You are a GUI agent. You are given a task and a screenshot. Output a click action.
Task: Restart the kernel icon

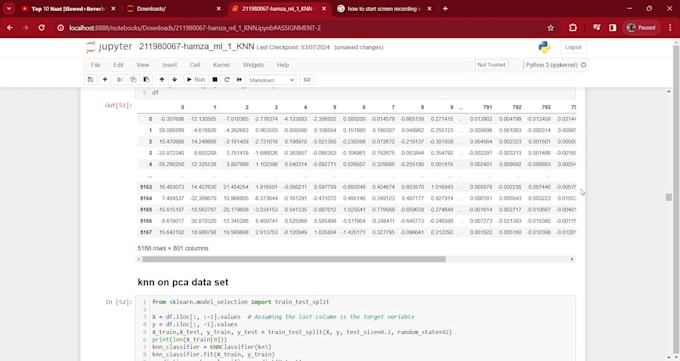click(227, 80)
